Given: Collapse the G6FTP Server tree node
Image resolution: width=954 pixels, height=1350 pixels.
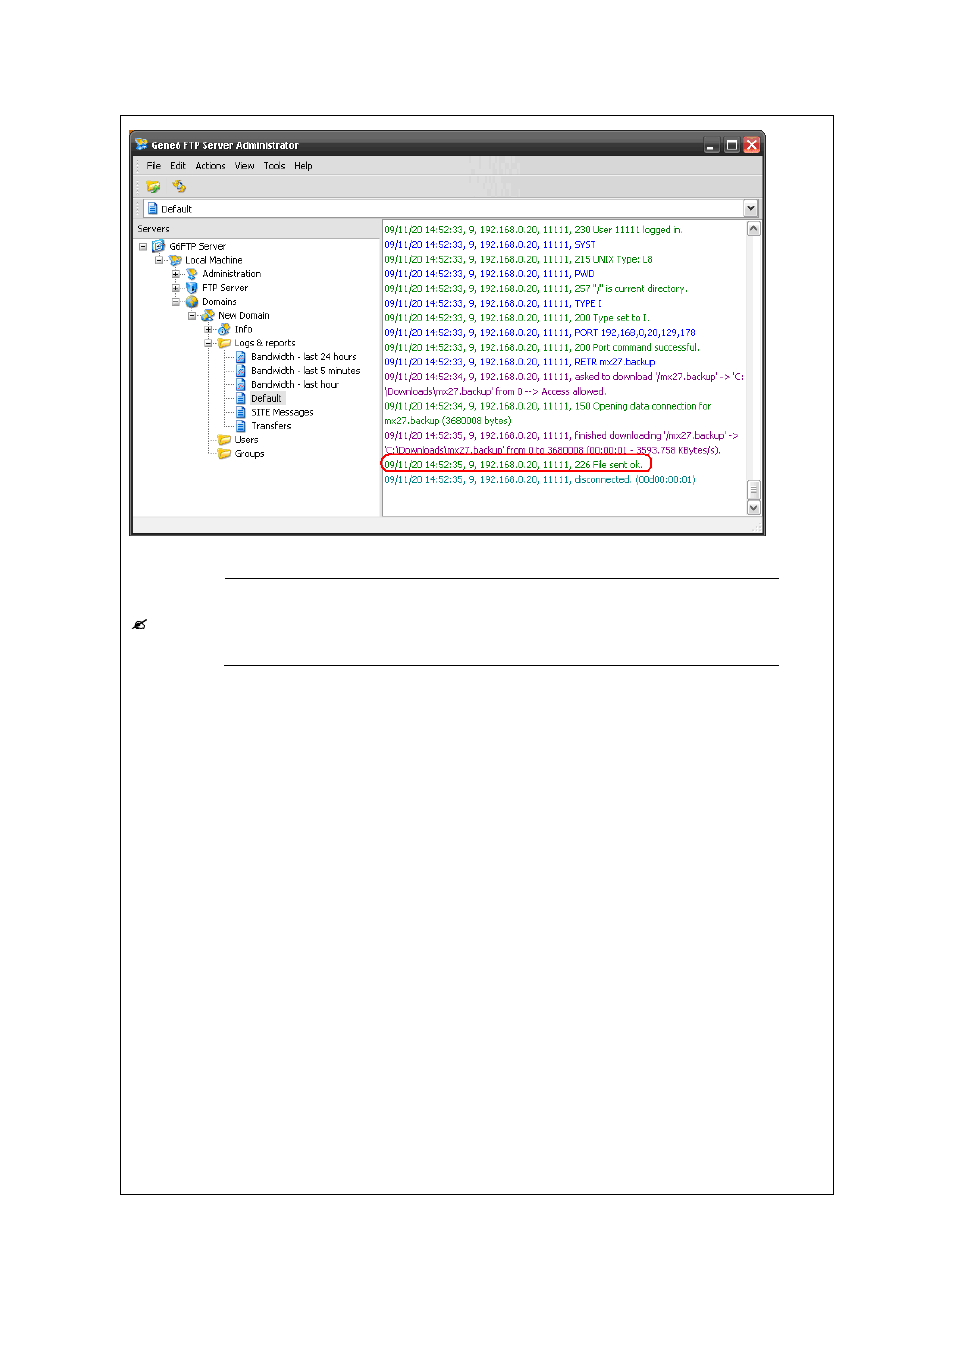Looking at the screenshot, I should pos(143,246).
